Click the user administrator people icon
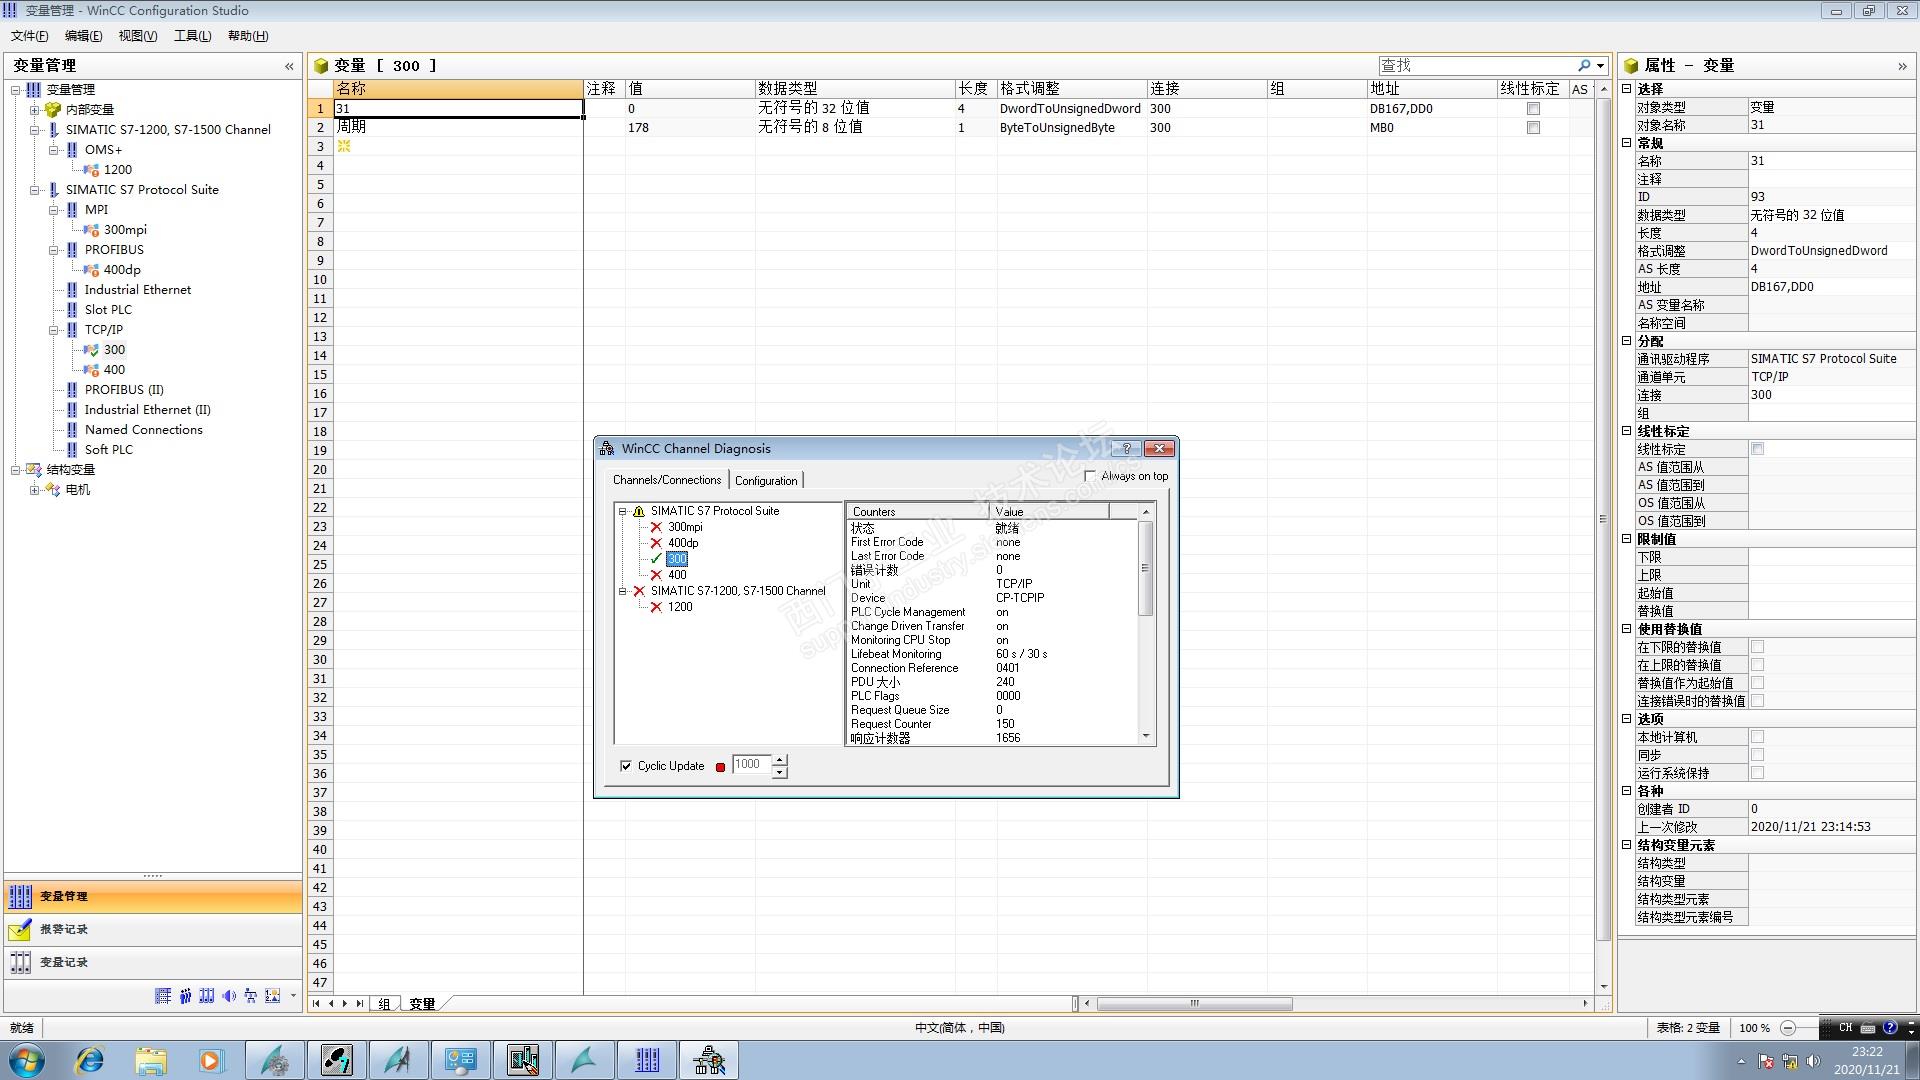Screen dimensions: 1920x1080 [185, 995]
